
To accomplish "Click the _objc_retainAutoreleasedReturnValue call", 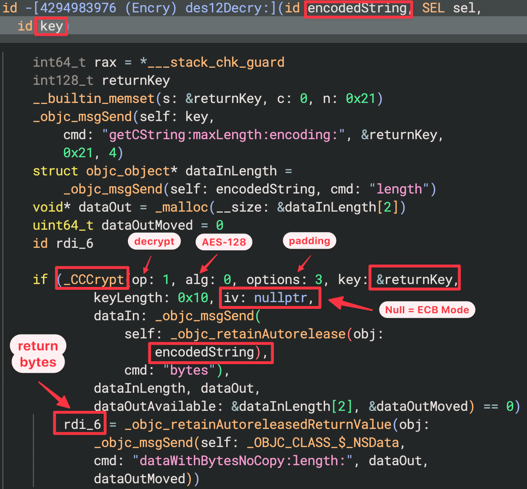I will pyautogui.click(x=258, y=425).
